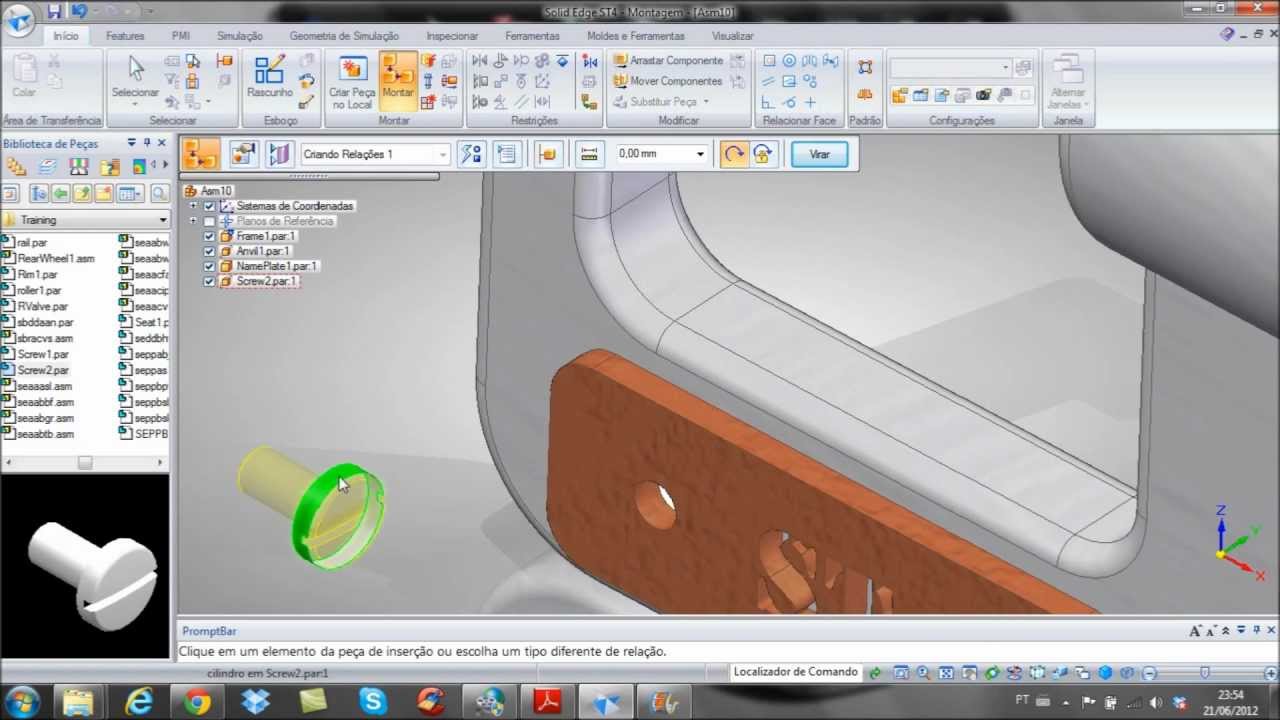Switch to the PMI ribbon tab
Viewport: 1280px width, 720px height.
[181, 36]
